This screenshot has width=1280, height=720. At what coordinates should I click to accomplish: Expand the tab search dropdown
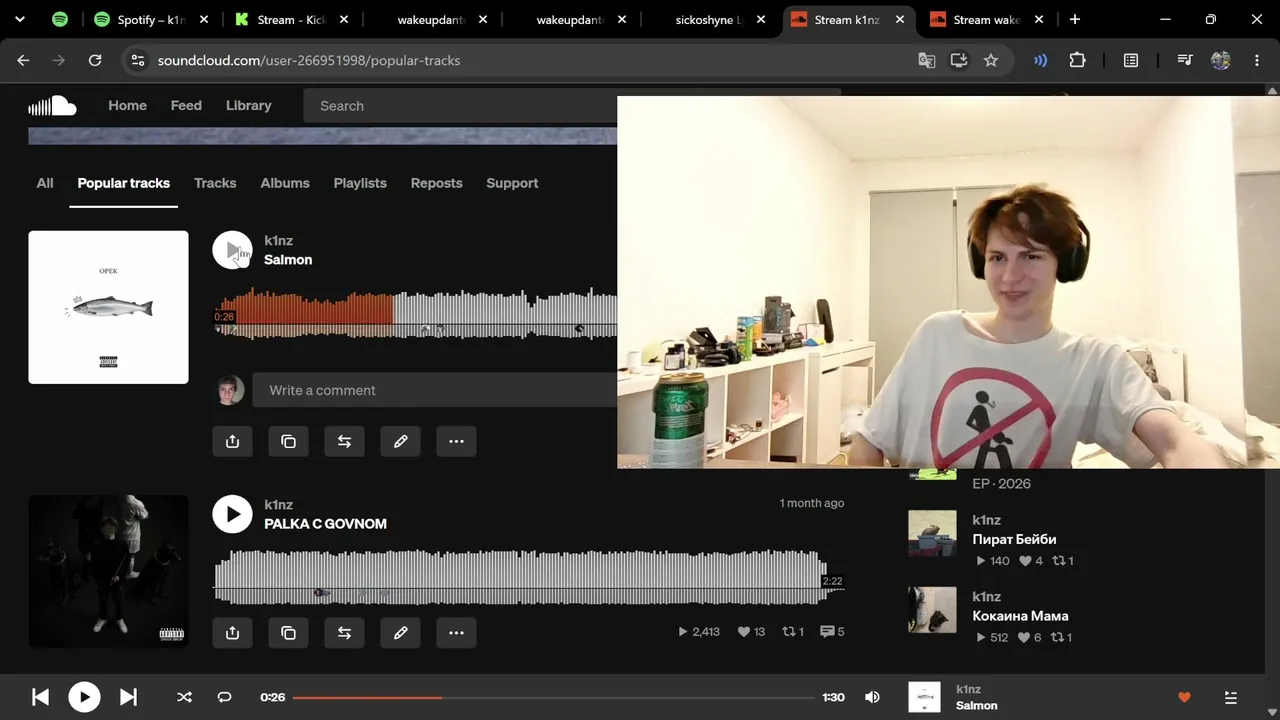click(x=19, y=19)
